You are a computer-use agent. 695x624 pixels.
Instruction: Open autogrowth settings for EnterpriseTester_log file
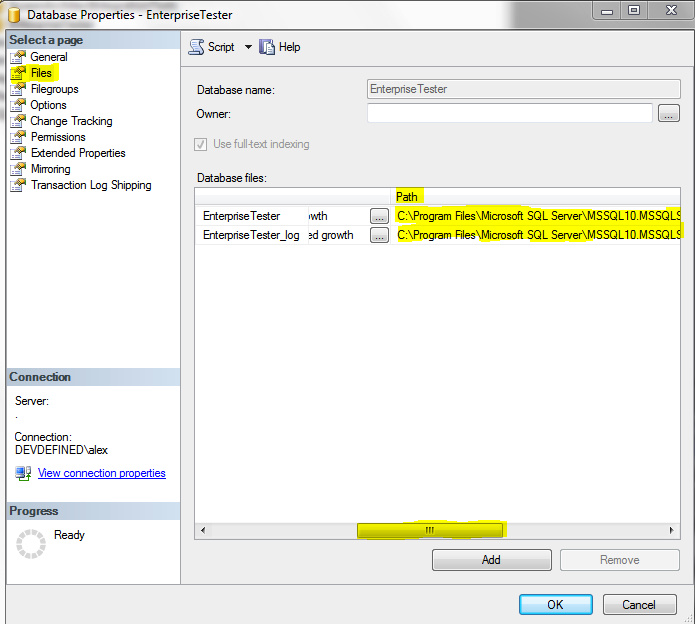pyautogui.click(x=379, y=236)
